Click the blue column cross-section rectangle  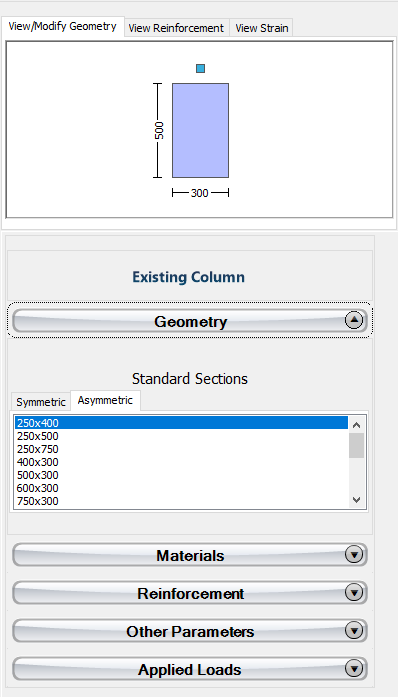point(201,130)
